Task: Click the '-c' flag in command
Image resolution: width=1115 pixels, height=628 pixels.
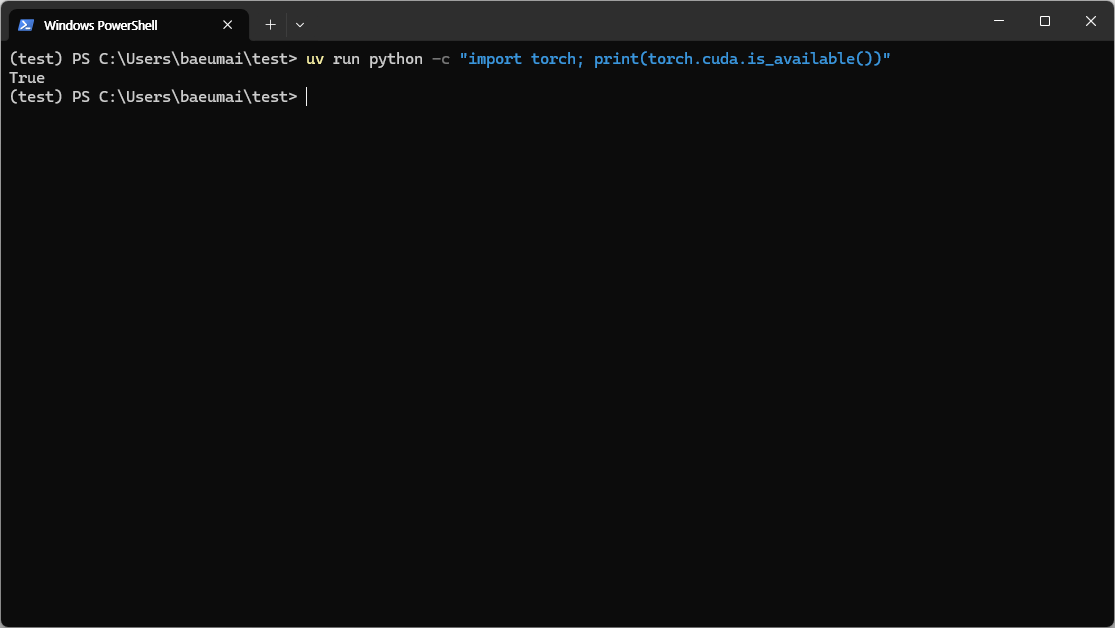Action: (x=441, y=59)
